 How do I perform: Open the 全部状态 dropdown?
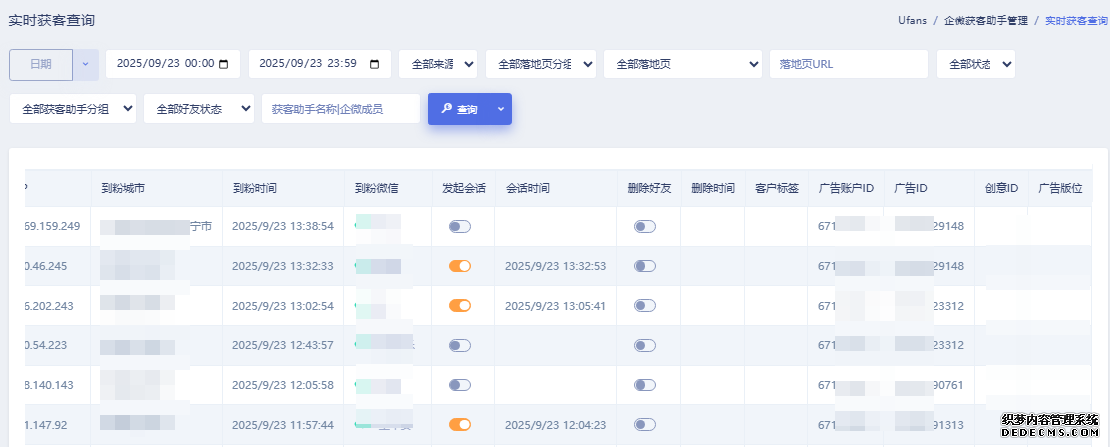tap(975, 64)
